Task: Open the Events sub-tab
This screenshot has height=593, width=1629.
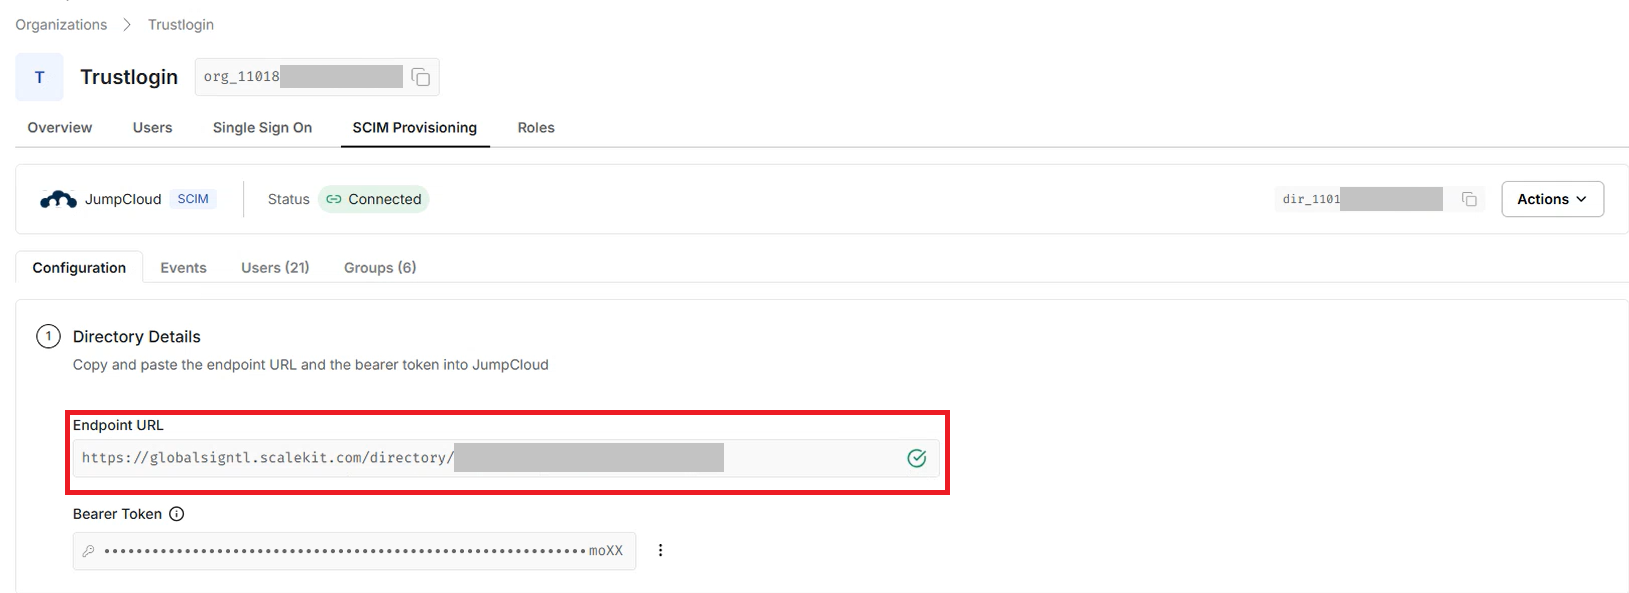Action: [x=183, y=267]
